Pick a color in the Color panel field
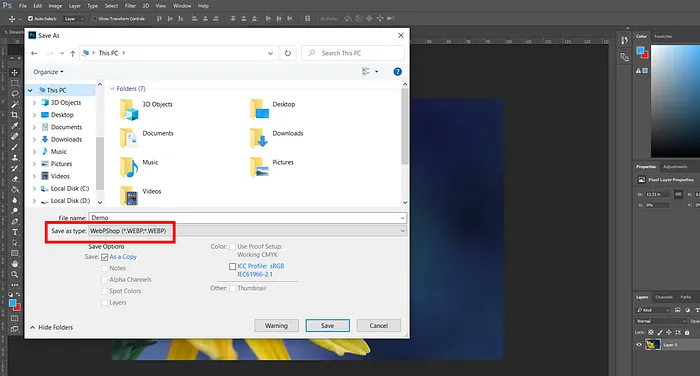700x376 pixels. pos(675,101)
